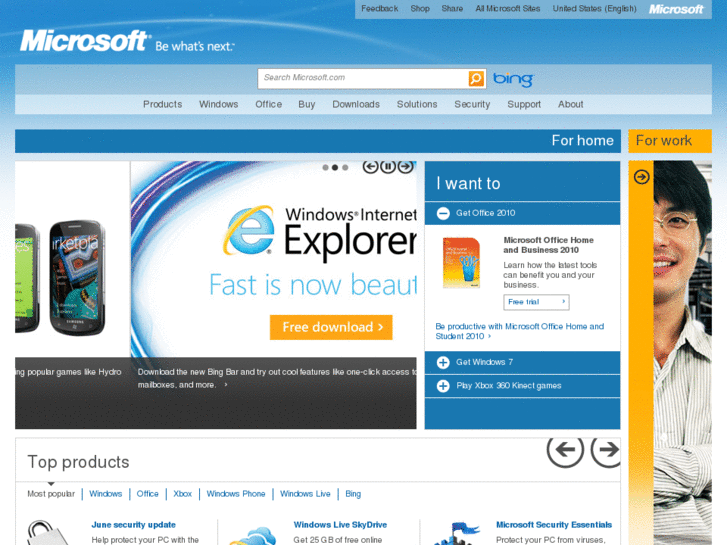Viewport: 727px width, 545px height.
Task: Show previous Top products with left arrow
Action: pos(565,449)
